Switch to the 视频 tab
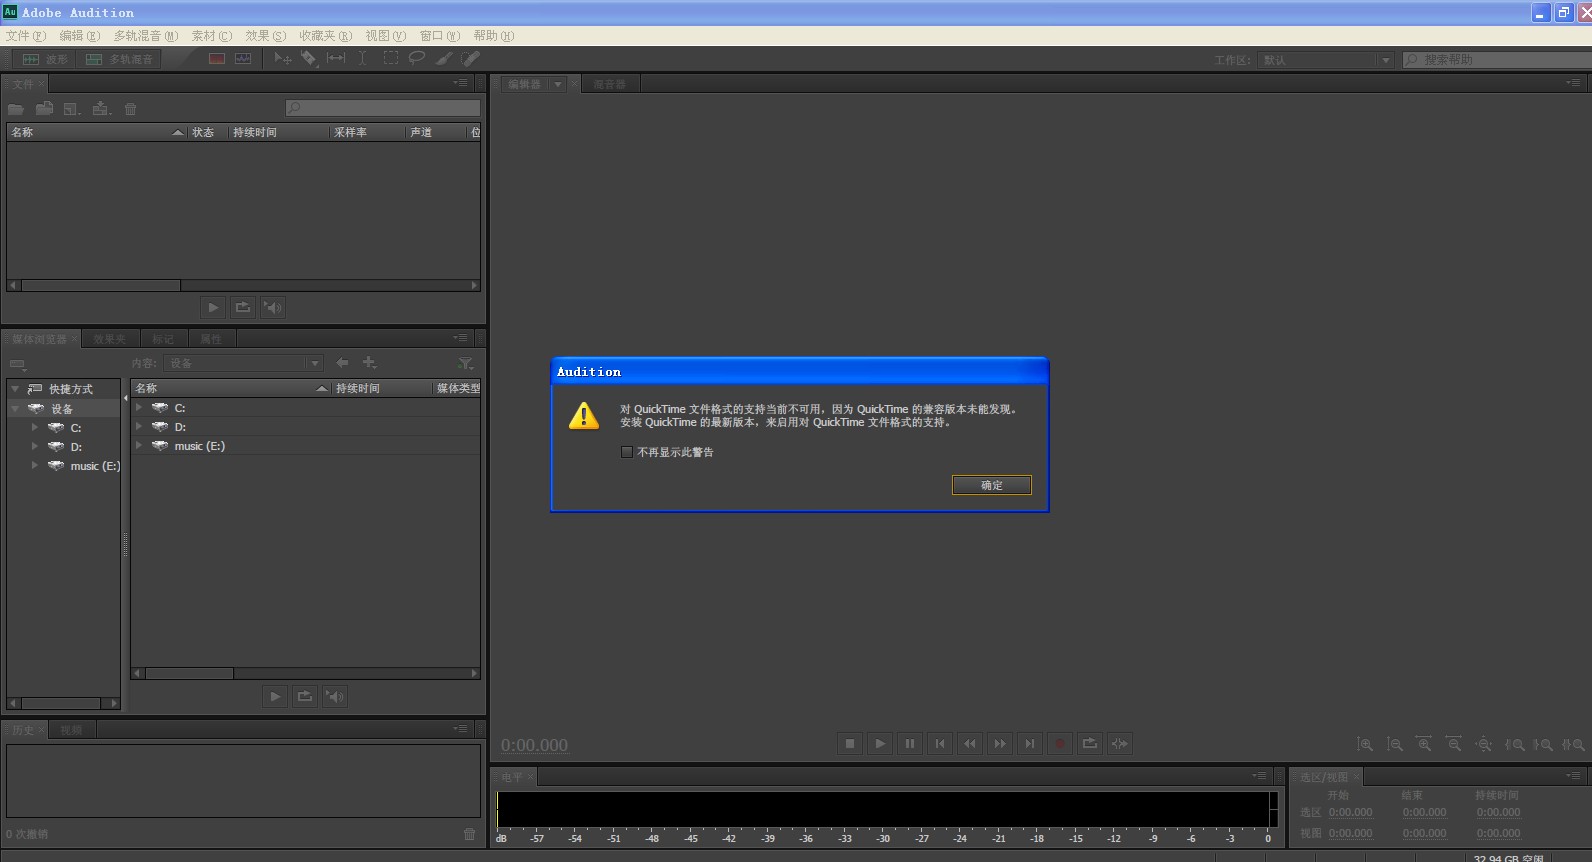 tap(71, 730)
